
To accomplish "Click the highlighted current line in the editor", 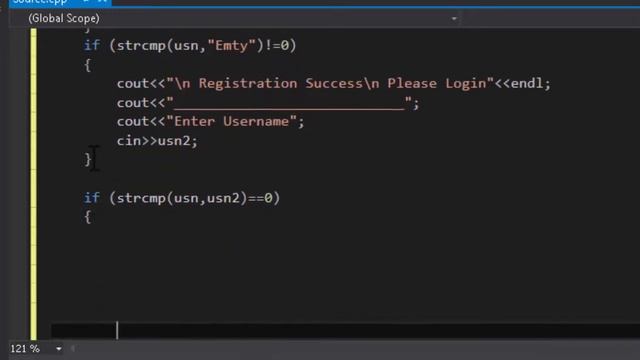I will (345, 331).
